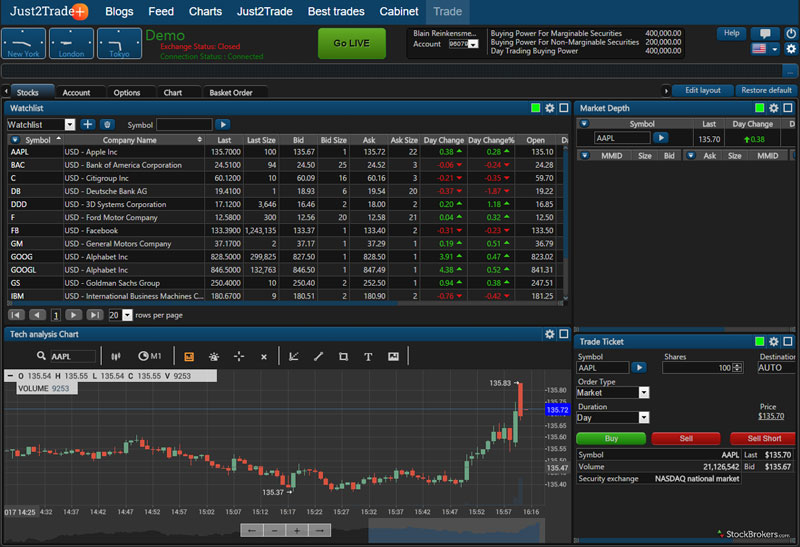Open the Watchlist selector dropdown
Image resolution: width=800 pixels, height=547 pixels.
[70, 125]
